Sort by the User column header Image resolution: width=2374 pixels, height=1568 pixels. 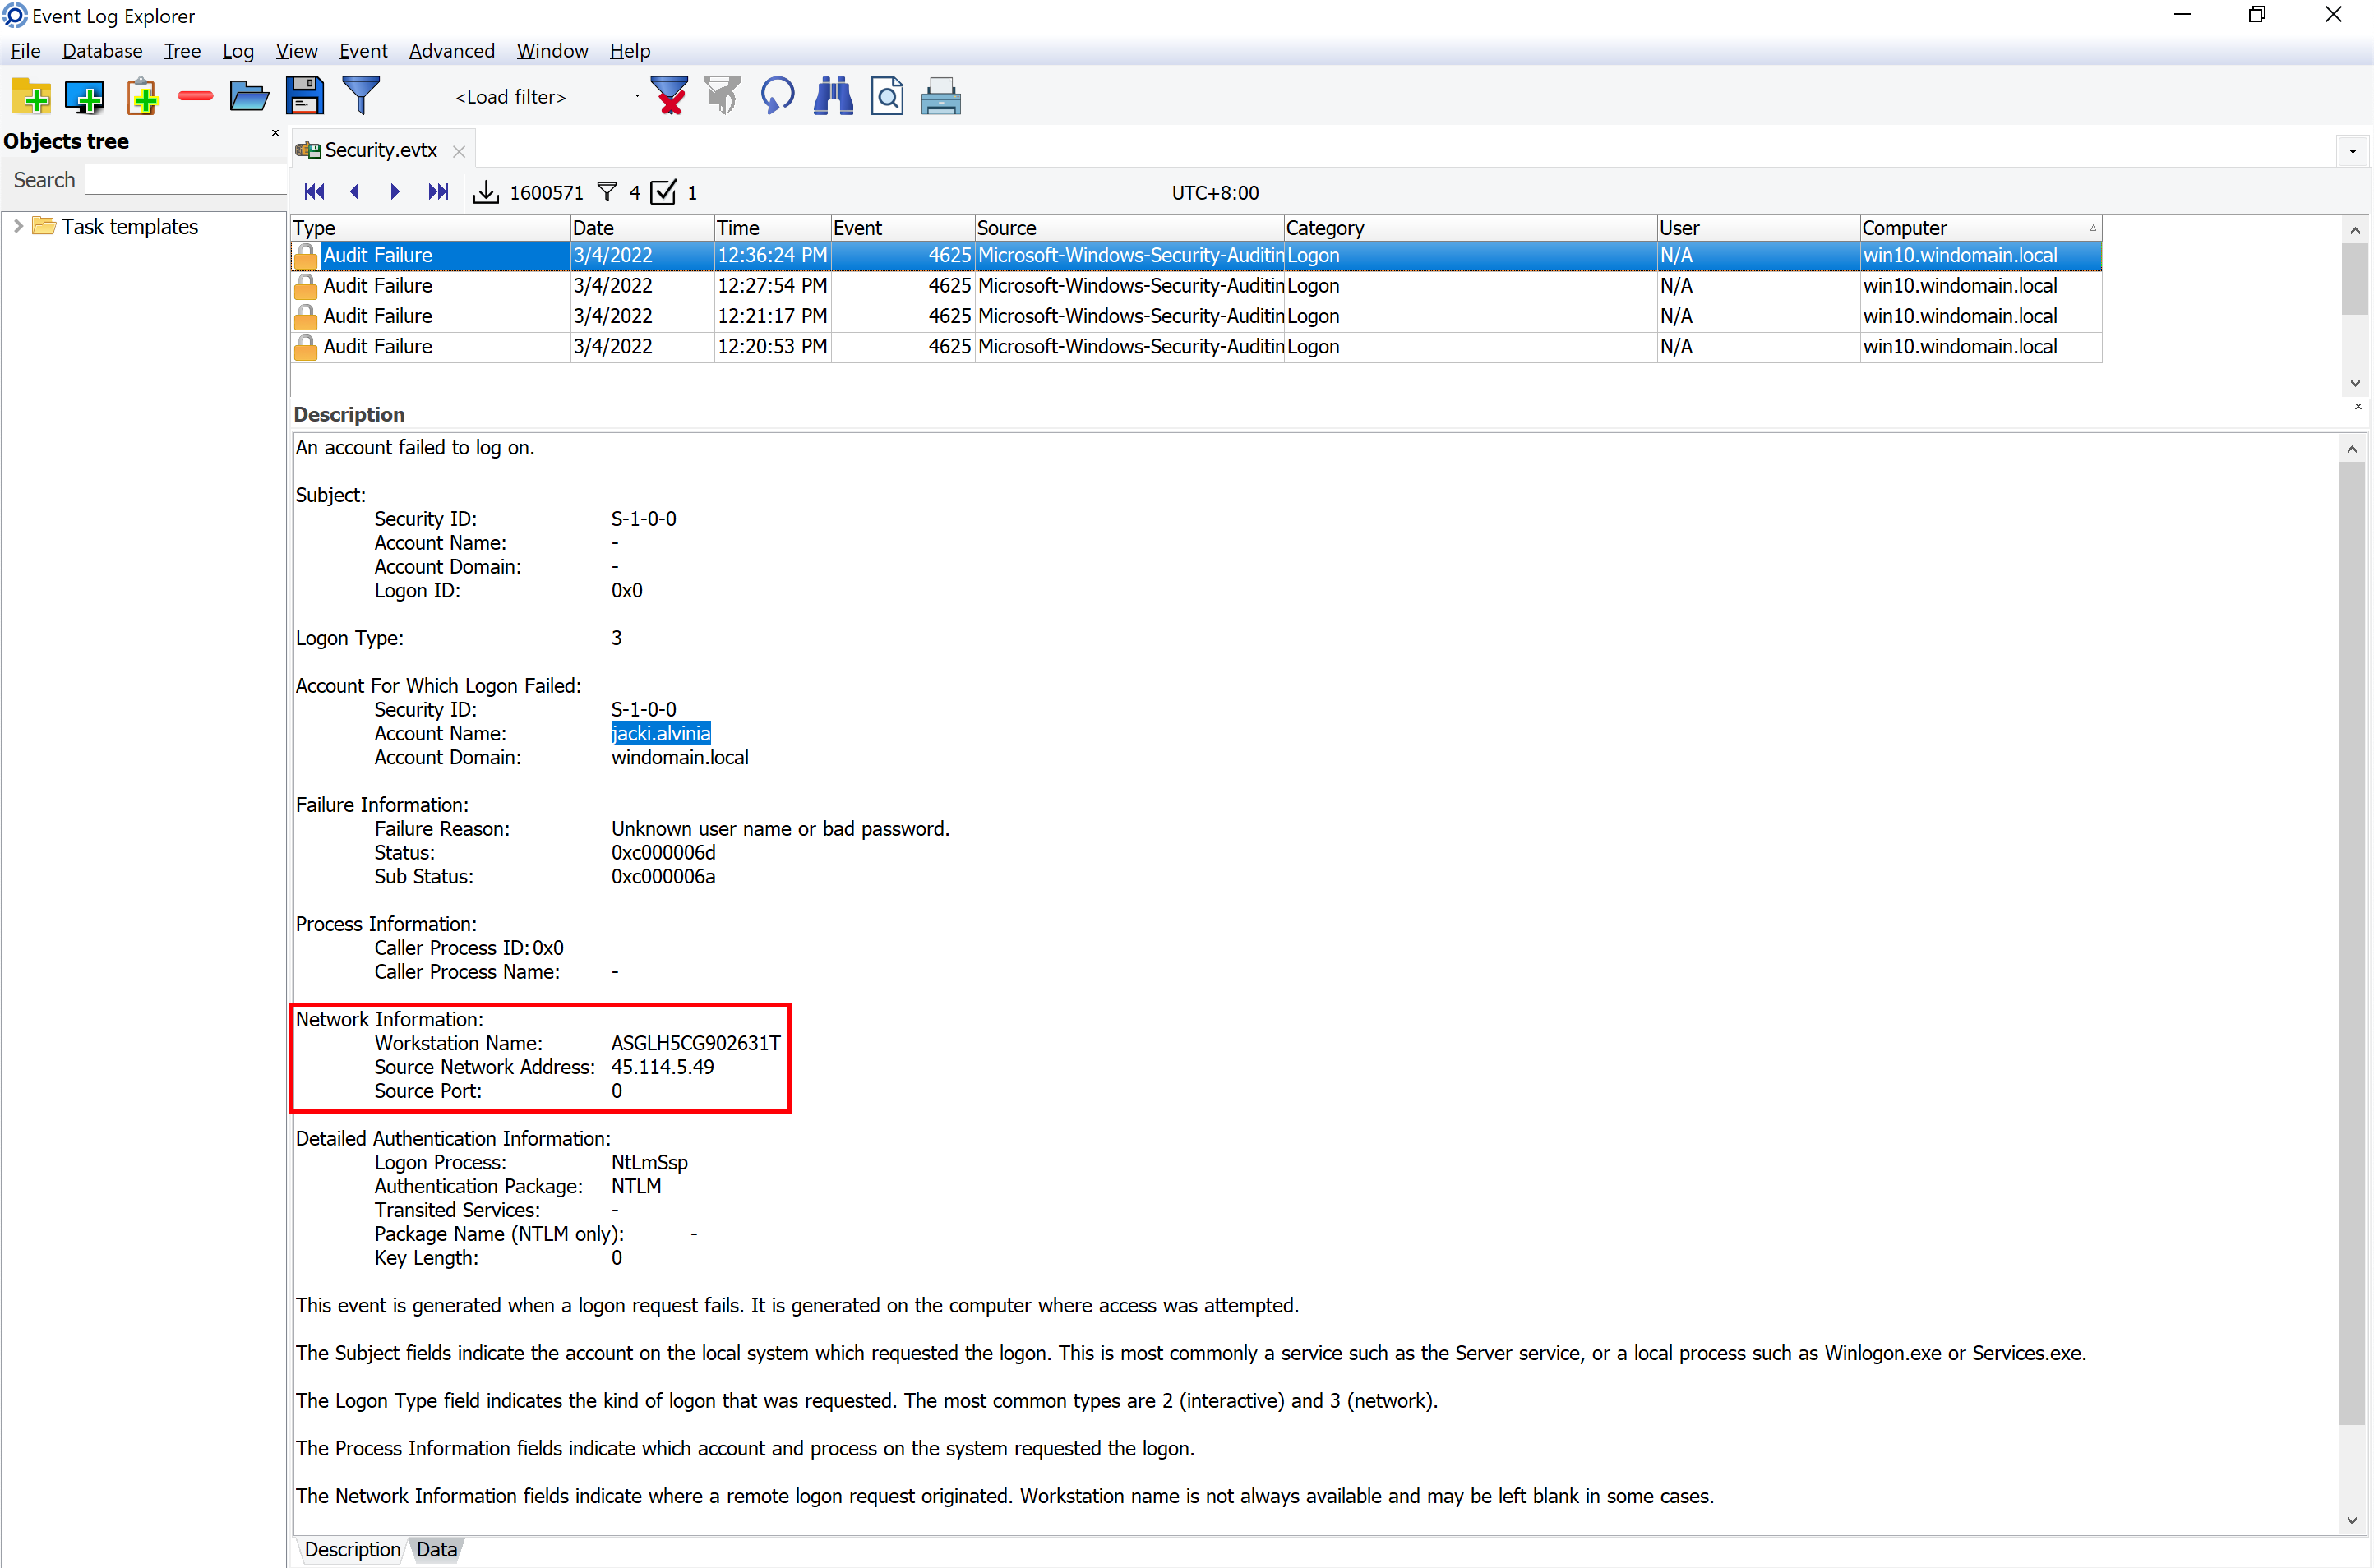point(1759,228)
